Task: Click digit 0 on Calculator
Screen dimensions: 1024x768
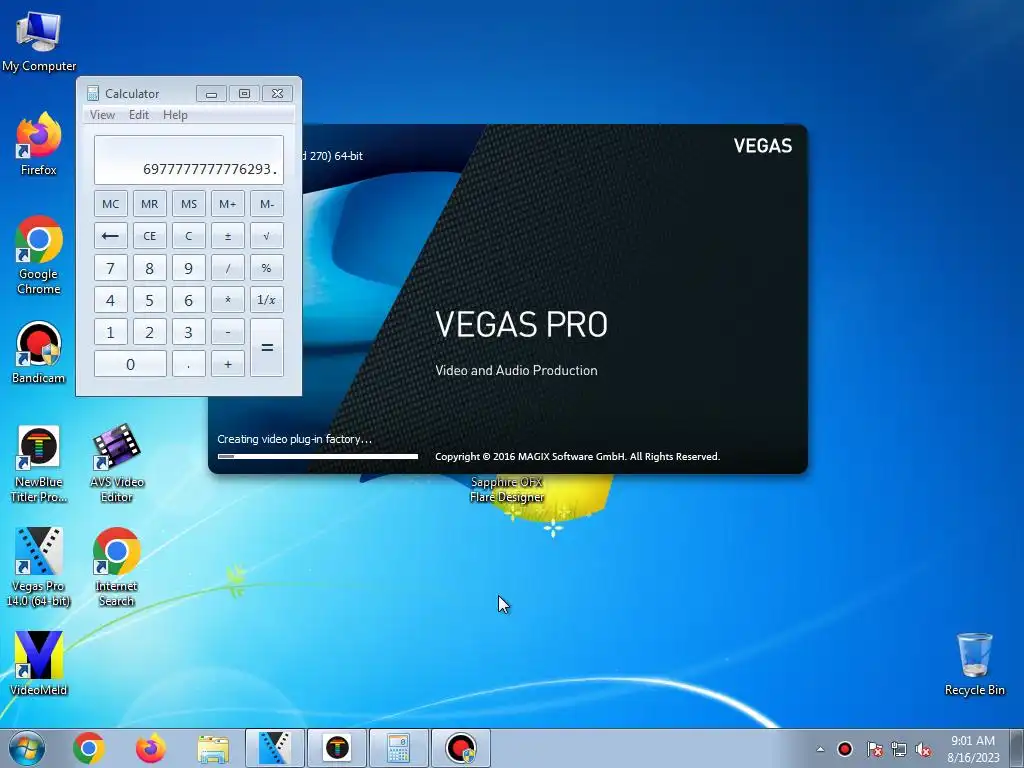Action: [x=130, y=364]
